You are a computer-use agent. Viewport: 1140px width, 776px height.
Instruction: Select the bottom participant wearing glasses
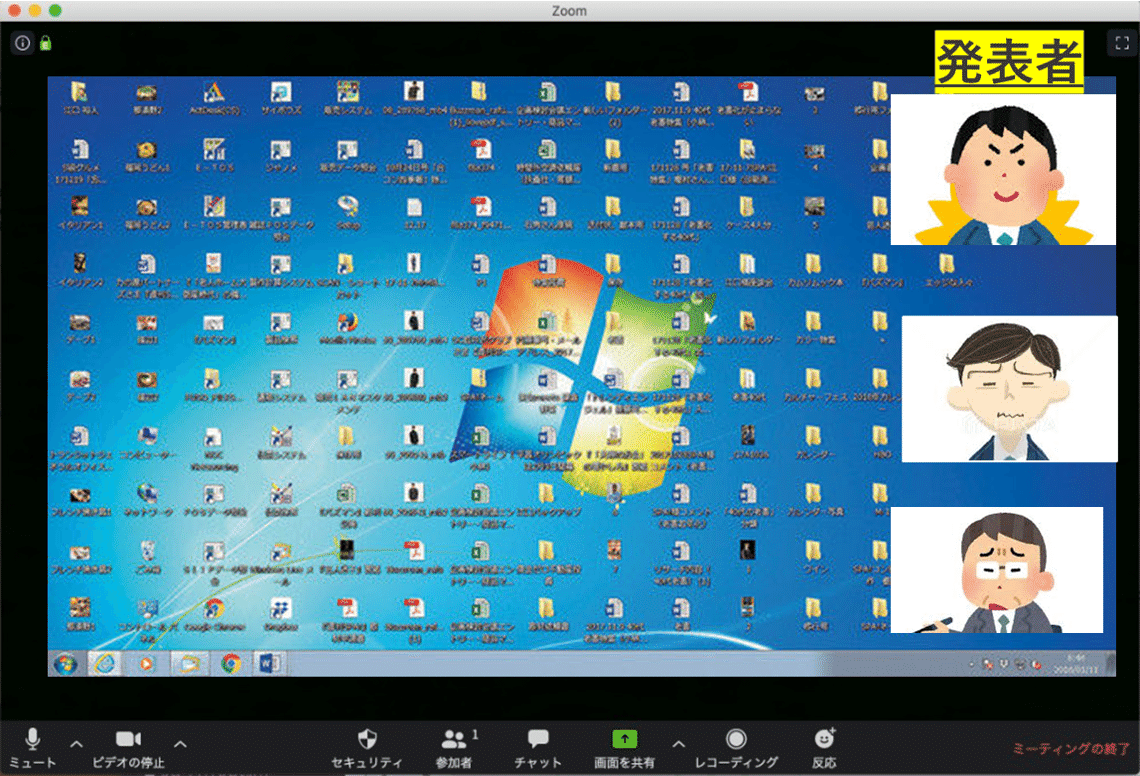[x=997, y=570]
